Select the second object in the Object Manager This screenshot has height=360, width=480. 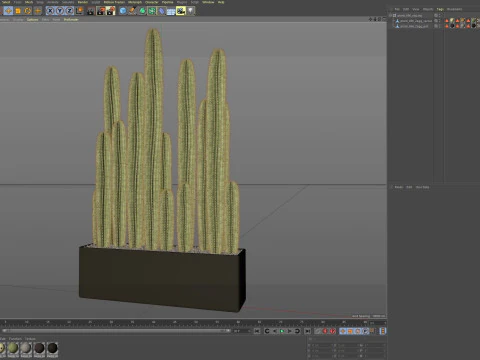416,21
